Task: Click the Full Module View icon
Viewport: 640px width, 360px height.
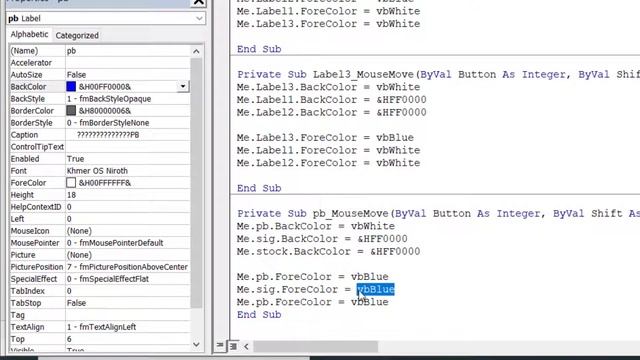Action: pos(233,346)
